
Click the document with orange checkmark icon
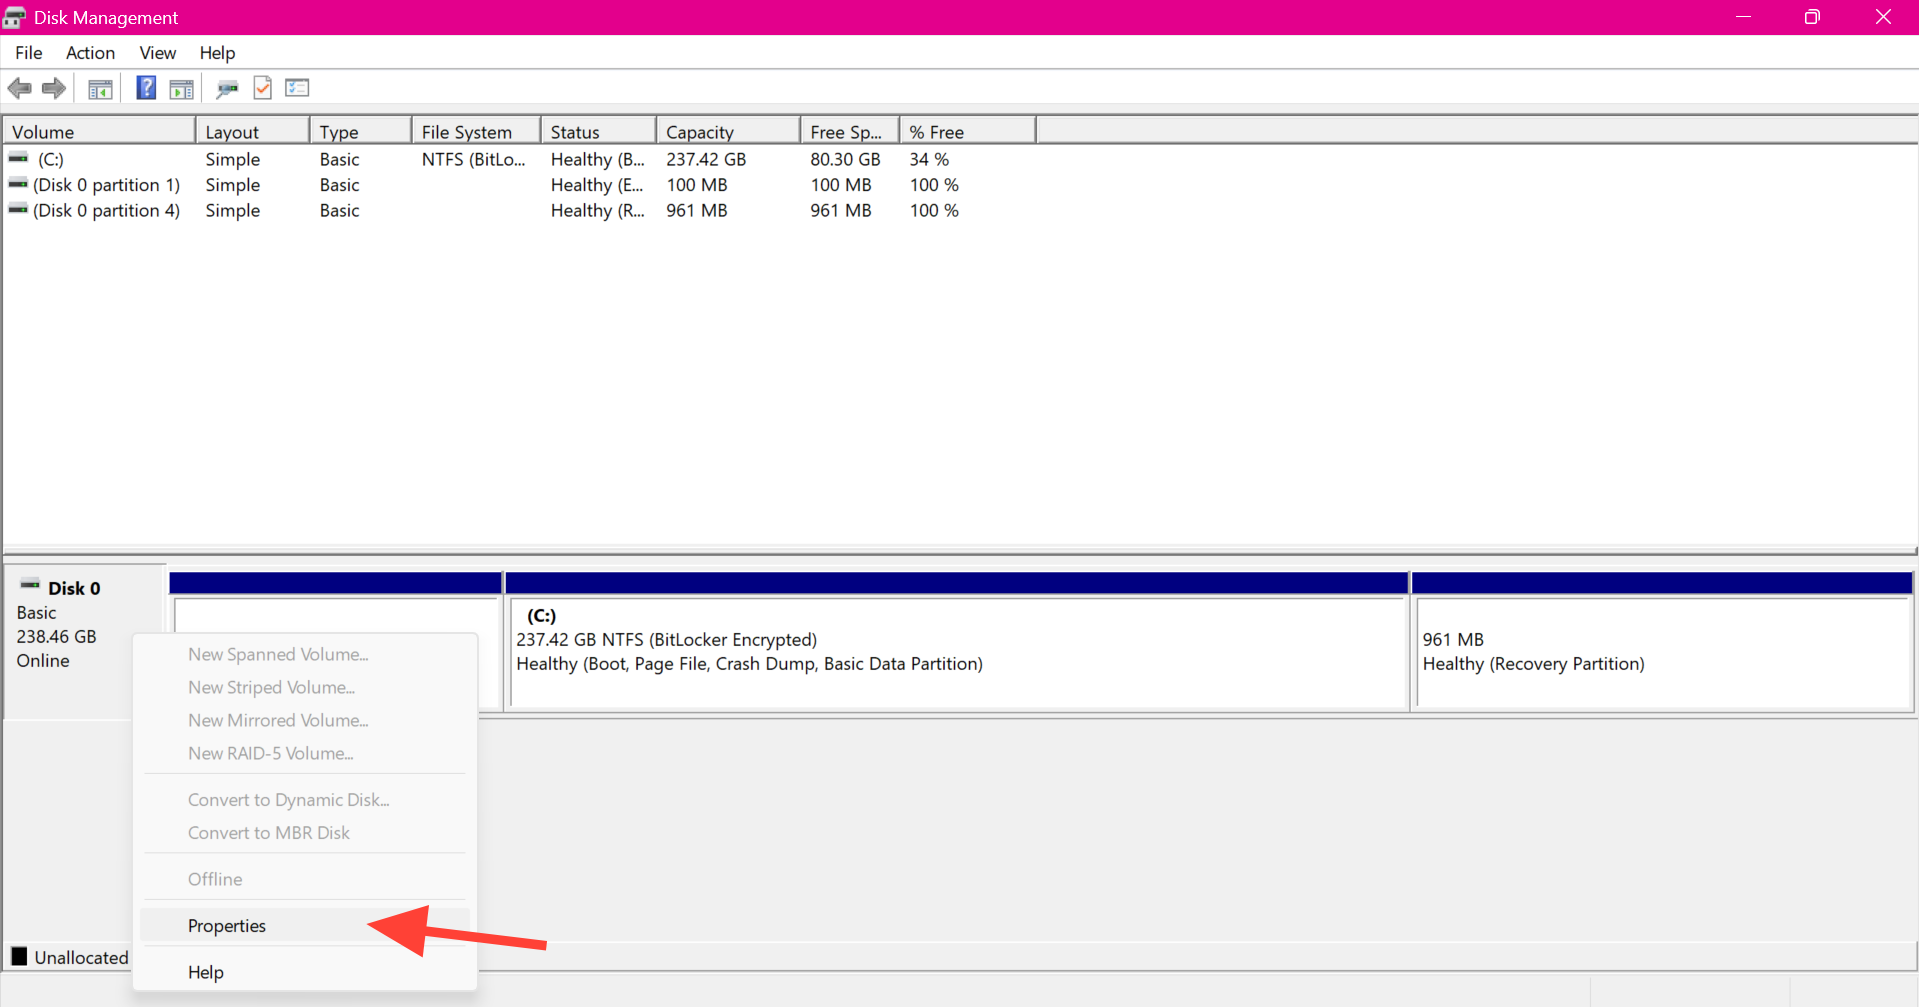(x=262, y=88)
